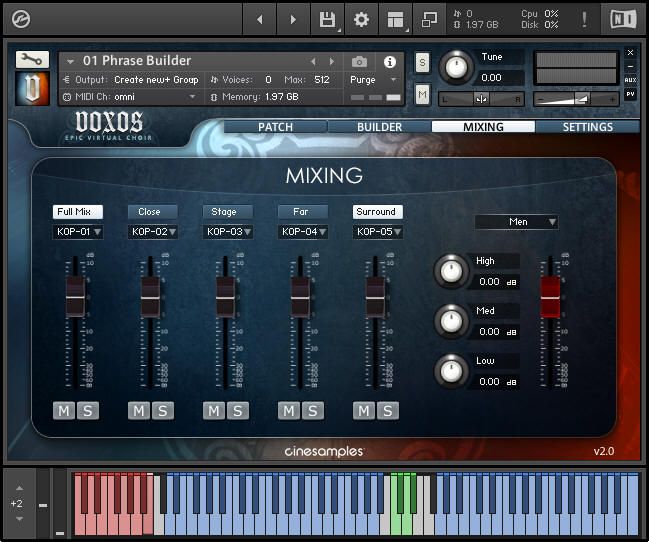This screenshot has width=649, height=542.
Task: Solo the Surround mic channel
Action: 387,411
